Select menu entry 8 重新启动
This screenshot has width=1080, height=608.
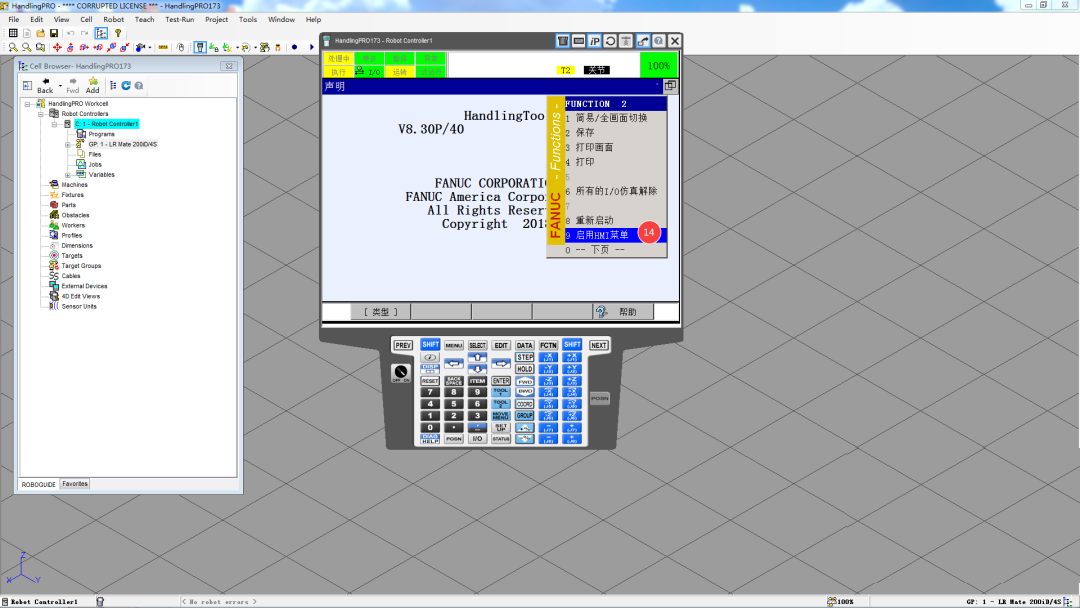coord(595,220)
